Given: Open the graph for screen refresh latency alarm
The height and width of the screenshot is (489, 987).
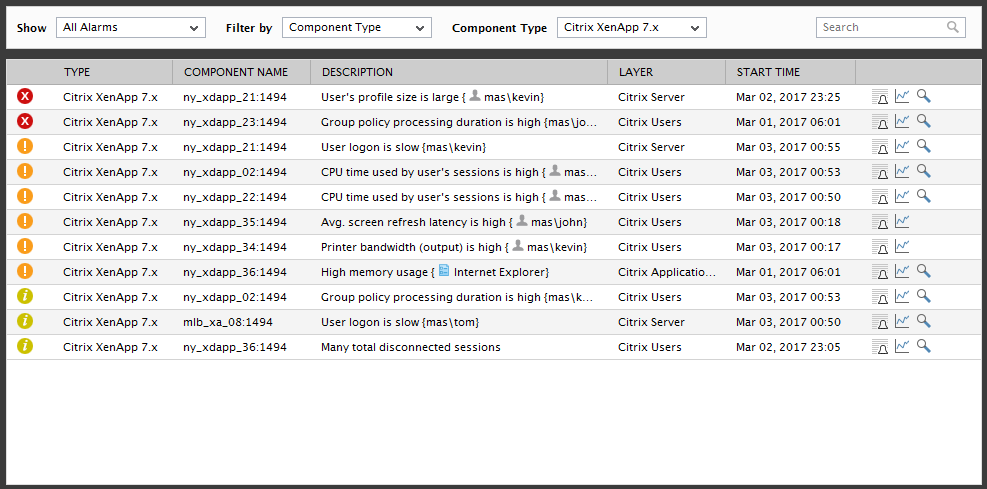Looking at the screenshot, I should 902,222.
